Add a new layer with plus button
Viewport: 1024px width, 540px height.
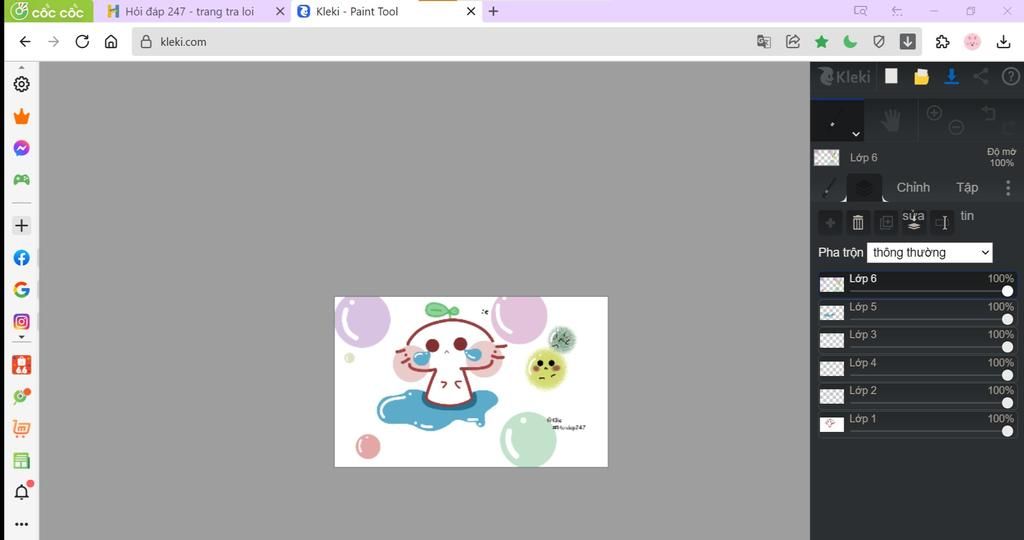(x=830, y=223)
